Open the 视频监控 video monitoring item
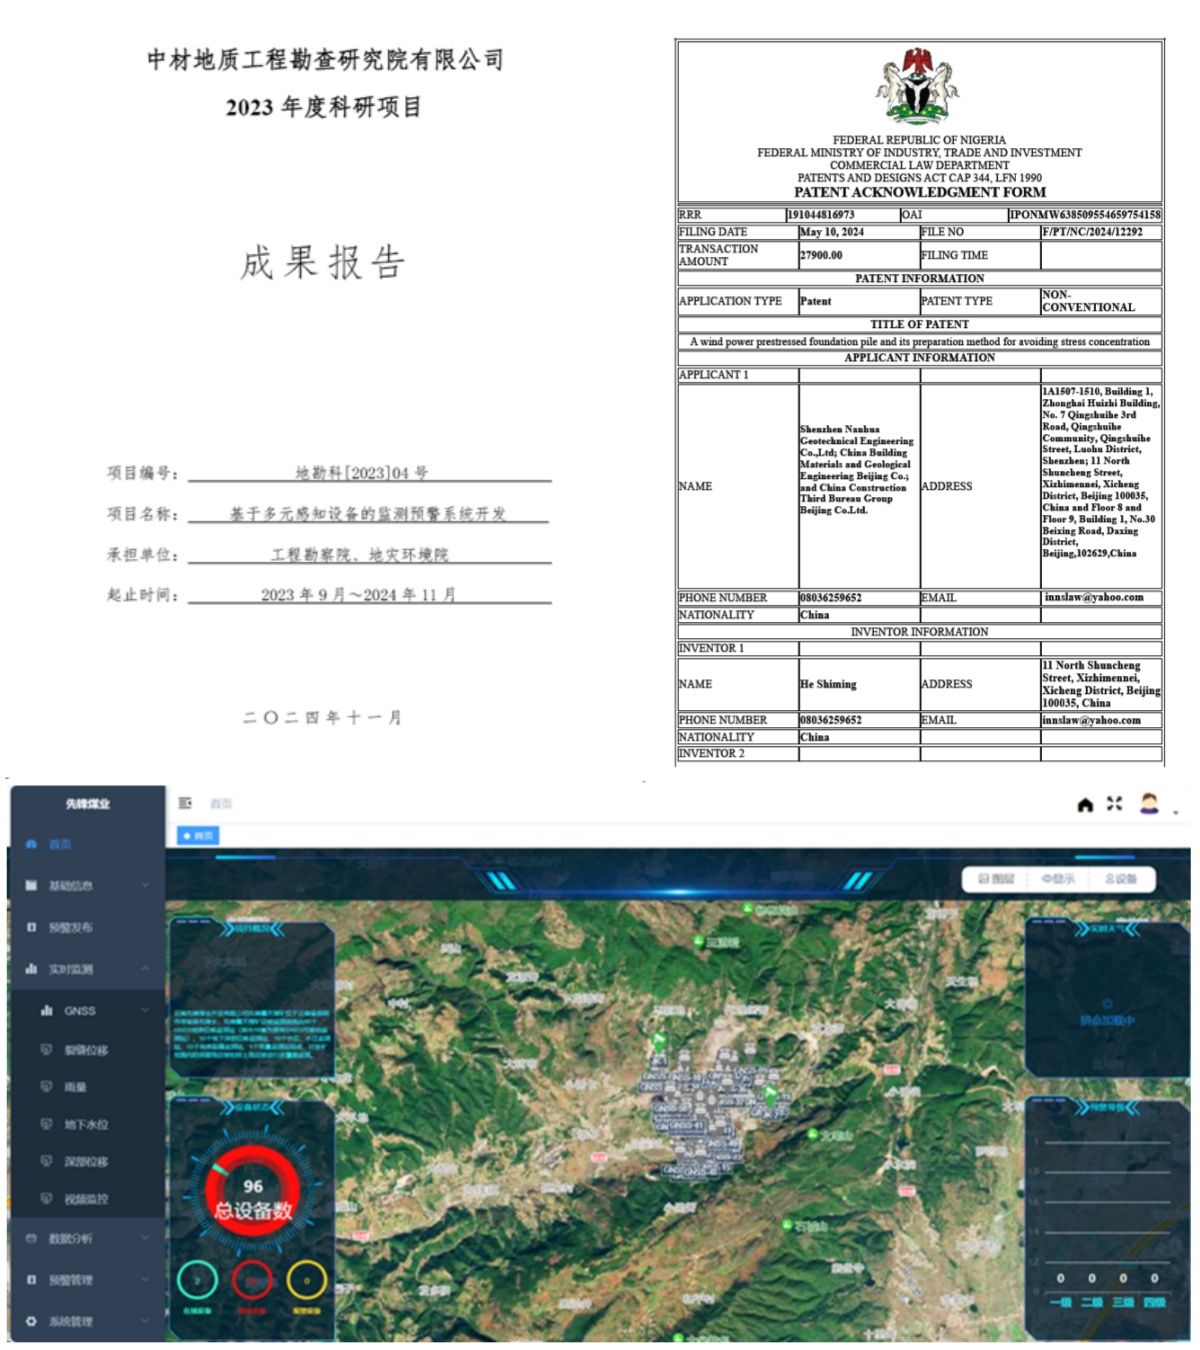Screen dimensions: 1200x1350 pos(86,1199)
